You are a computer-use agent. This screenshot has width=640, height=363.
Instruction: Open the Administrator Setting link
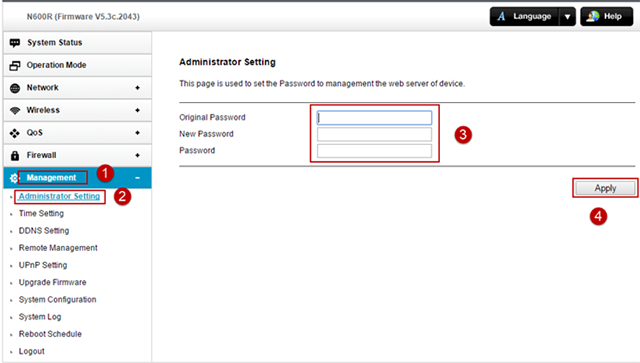[59, 196]
